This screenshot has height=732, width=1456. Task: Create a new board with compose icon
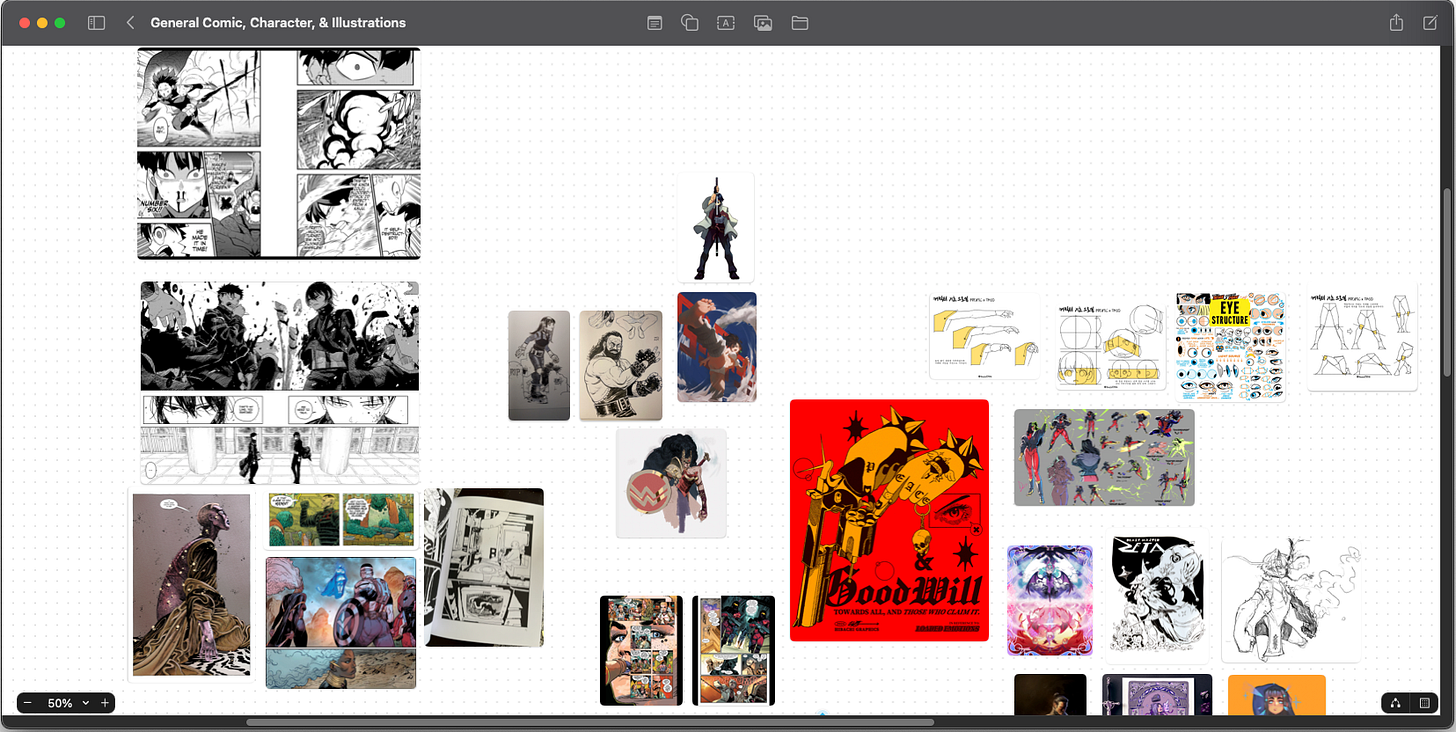click(x=1430, y=22)
